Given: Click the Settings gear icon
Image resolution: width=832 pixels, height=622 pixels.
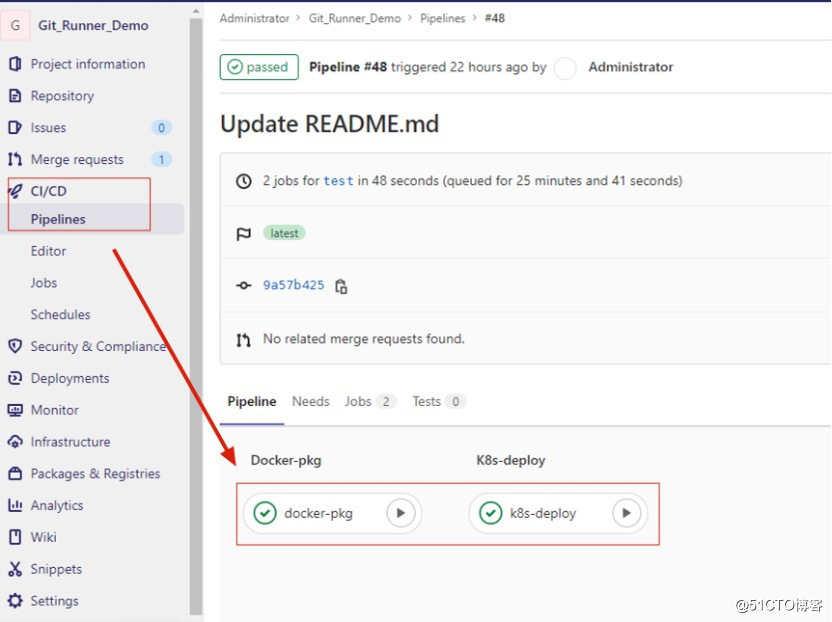Looking at the screenshot, I should pos(15,601).
